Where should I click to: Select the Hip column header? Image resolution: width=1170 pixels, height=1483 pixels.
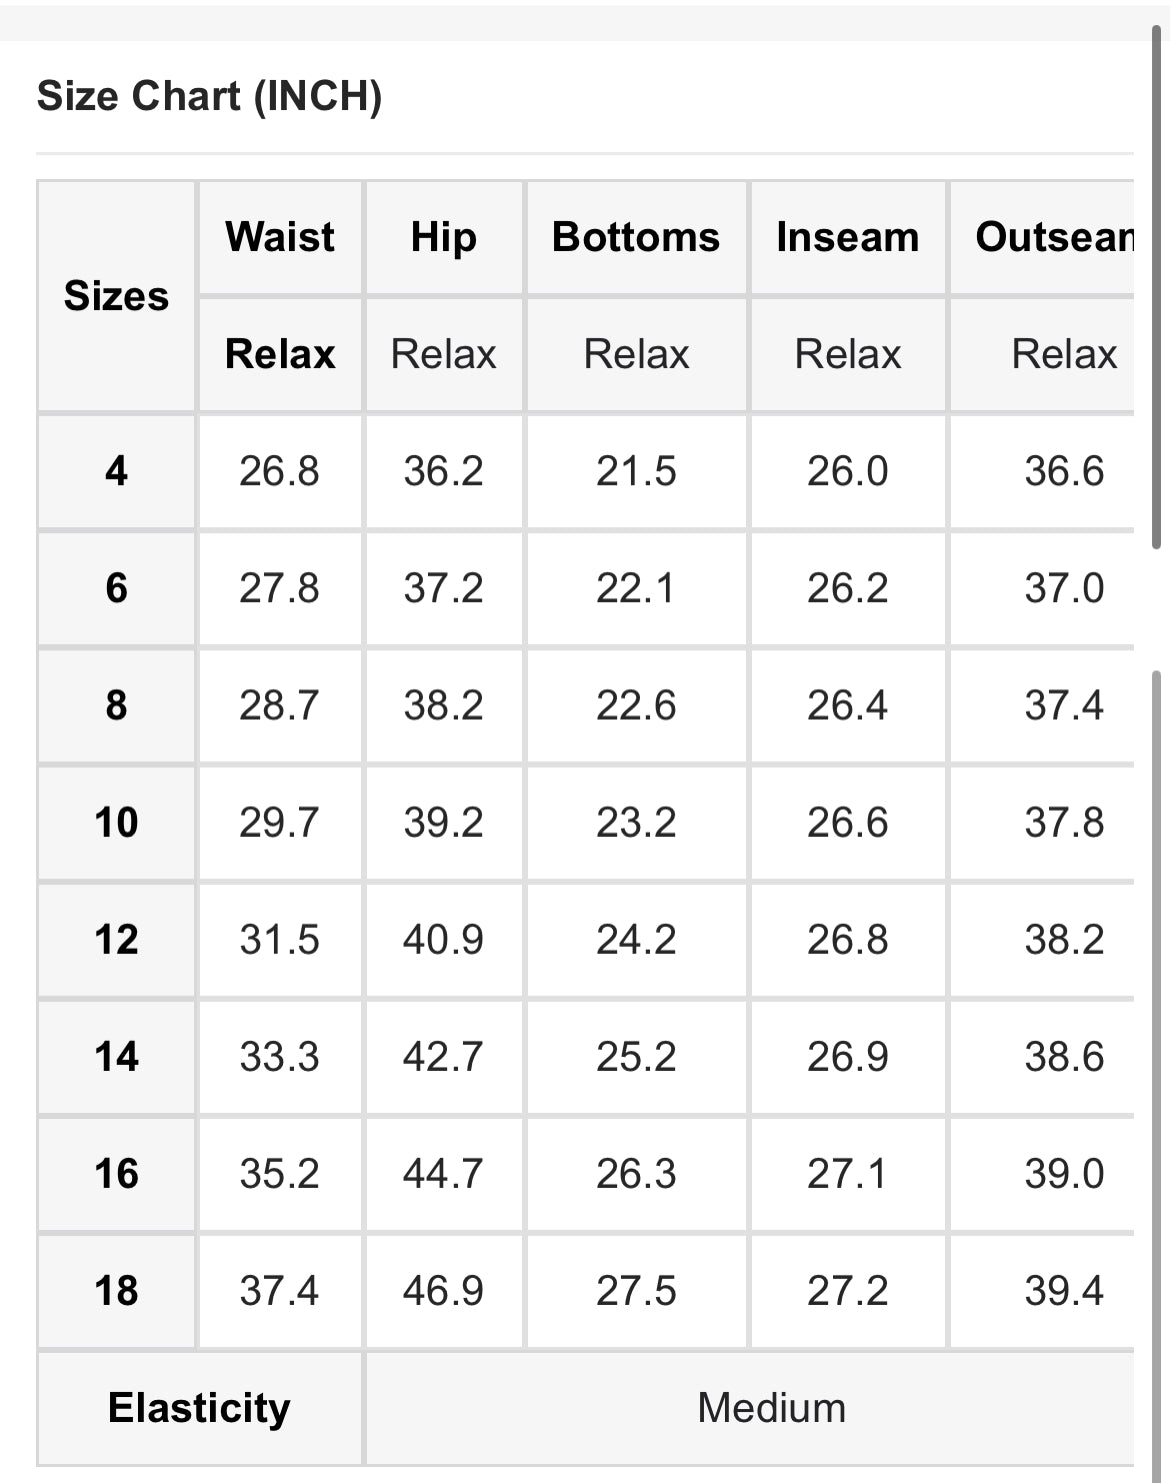(443, 237)
